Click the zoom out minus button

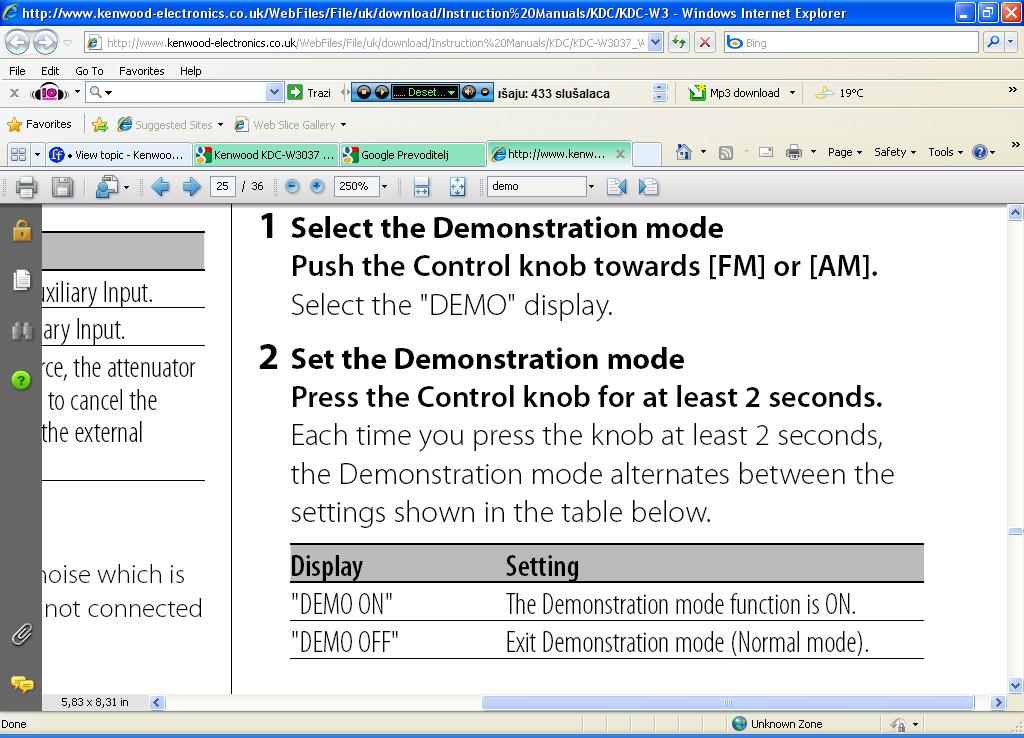(292, 186)
